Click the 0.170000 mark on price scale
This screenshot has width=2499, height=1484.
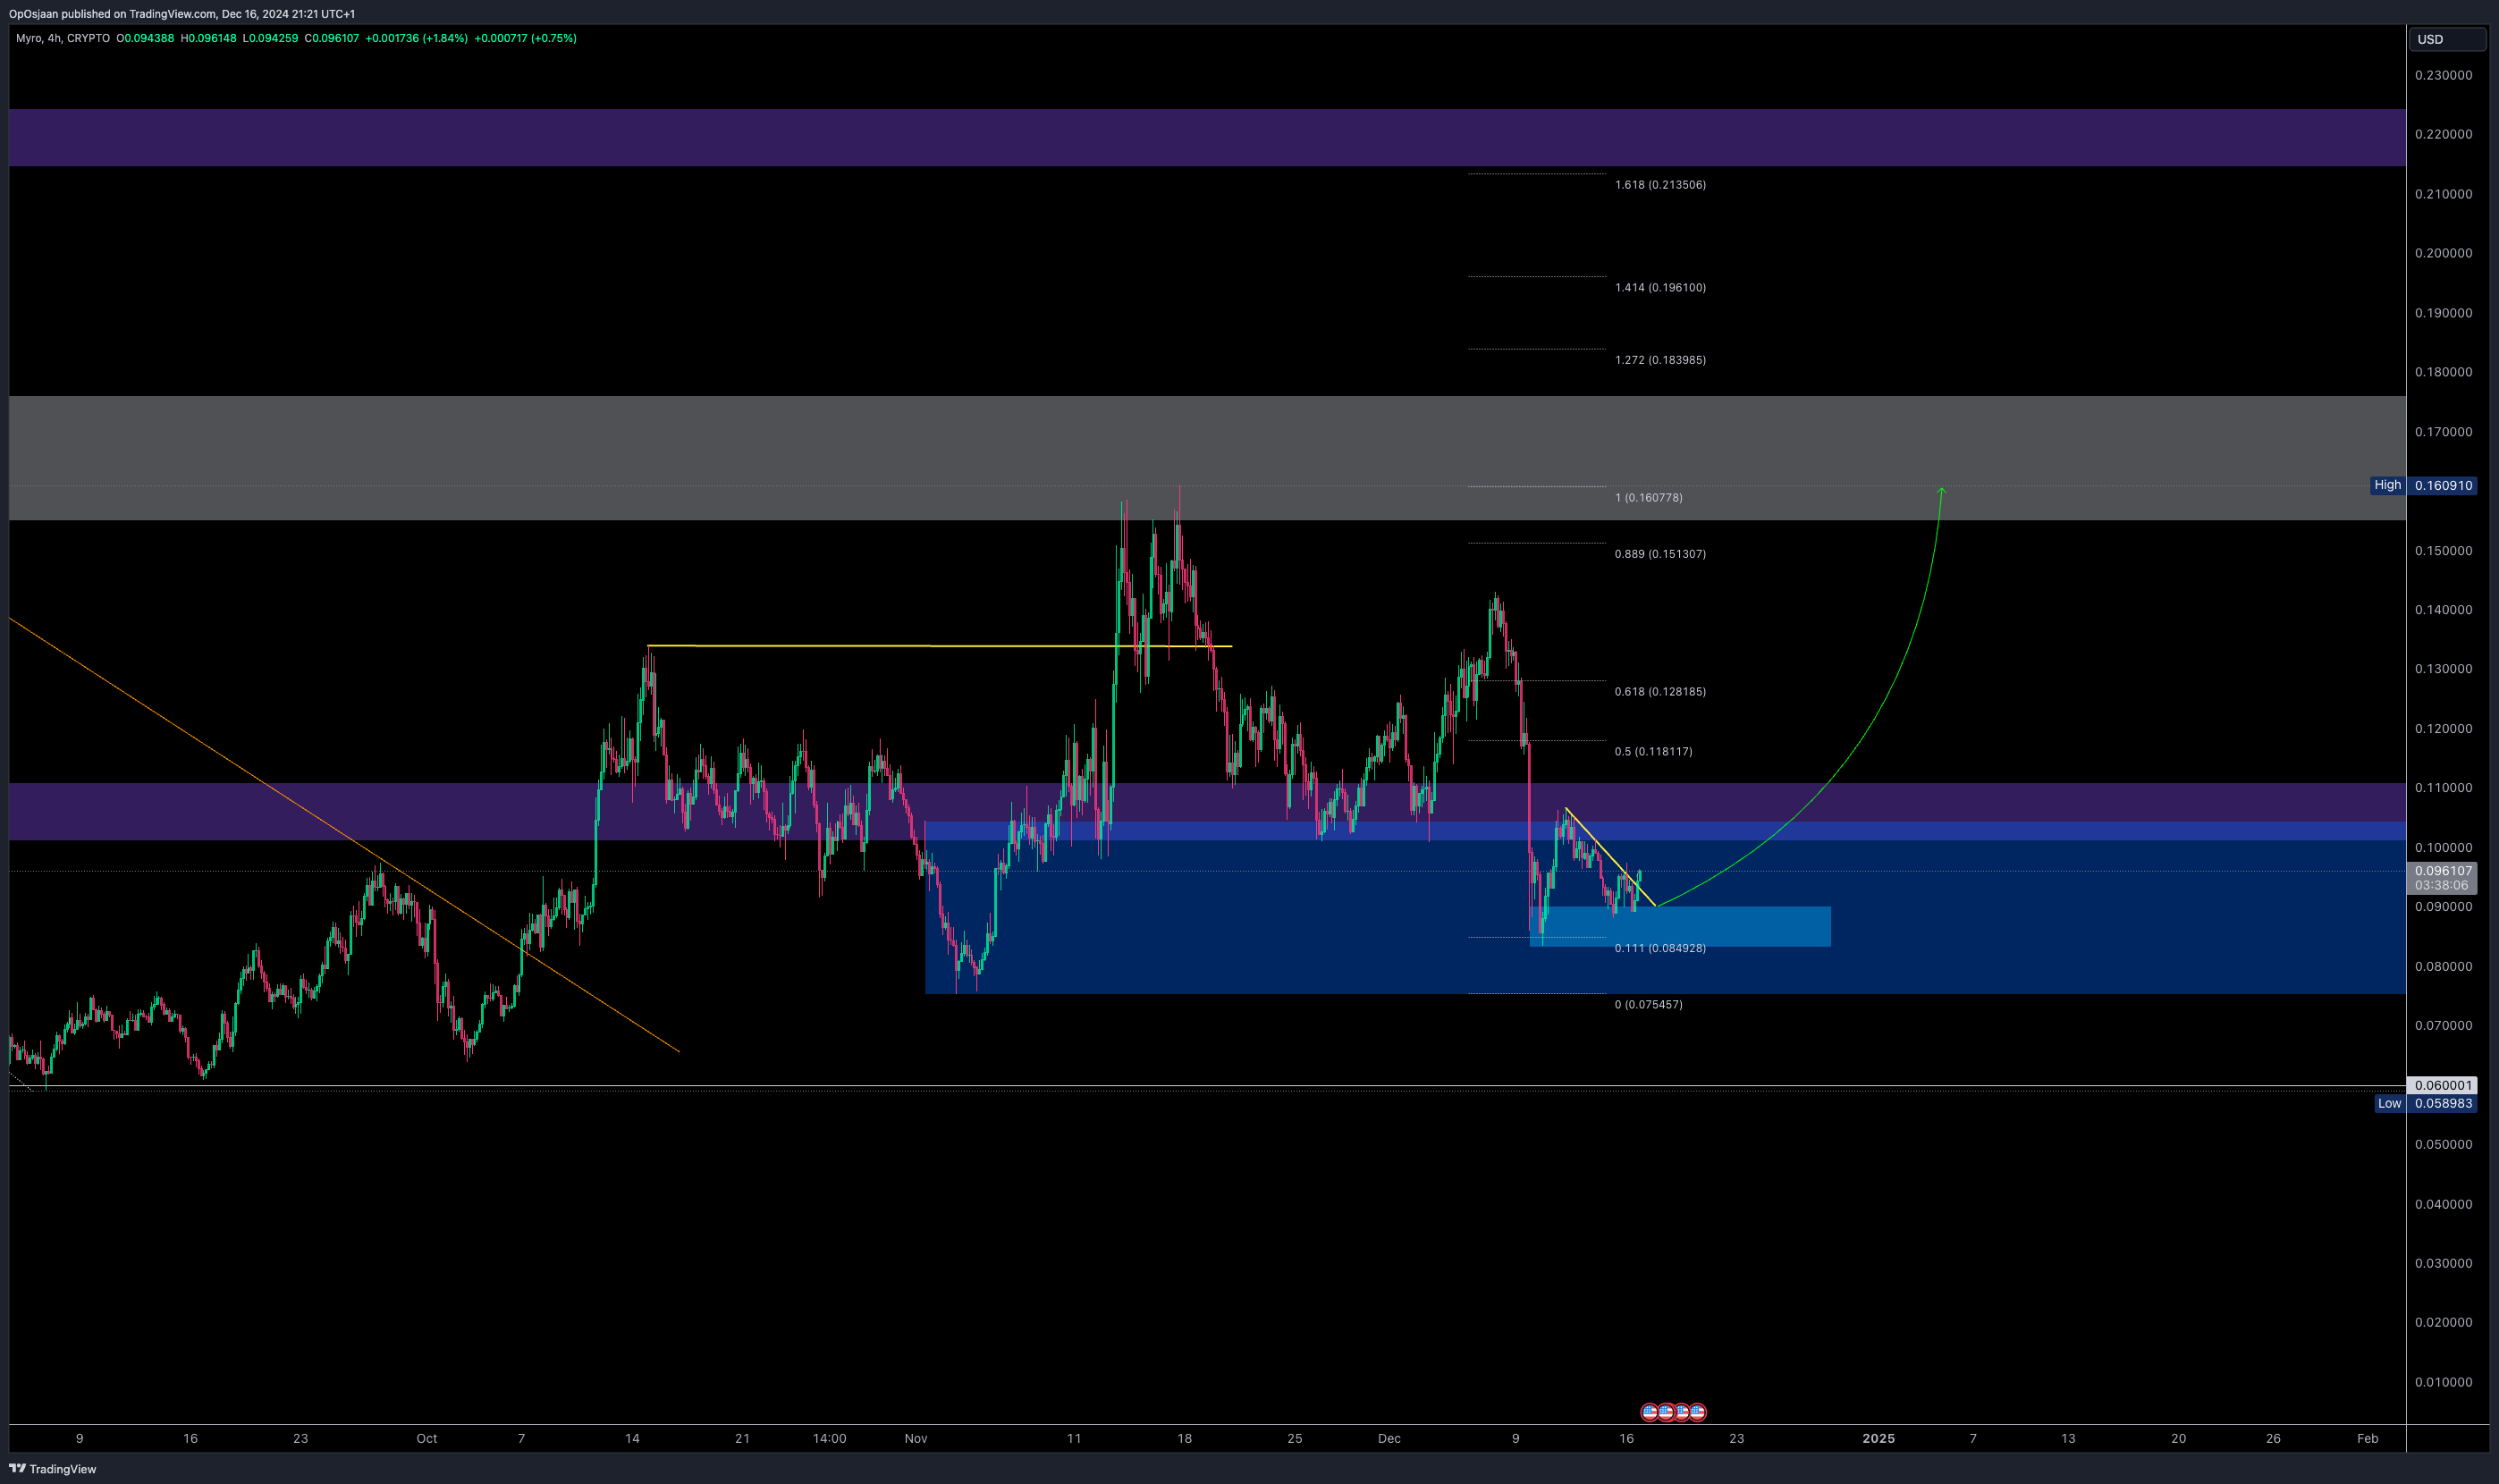coord(2443,432)
